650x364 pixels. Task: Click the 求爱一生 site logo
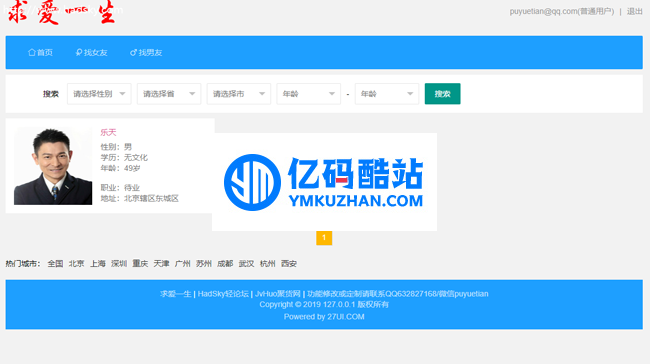[x=61, y=12]
